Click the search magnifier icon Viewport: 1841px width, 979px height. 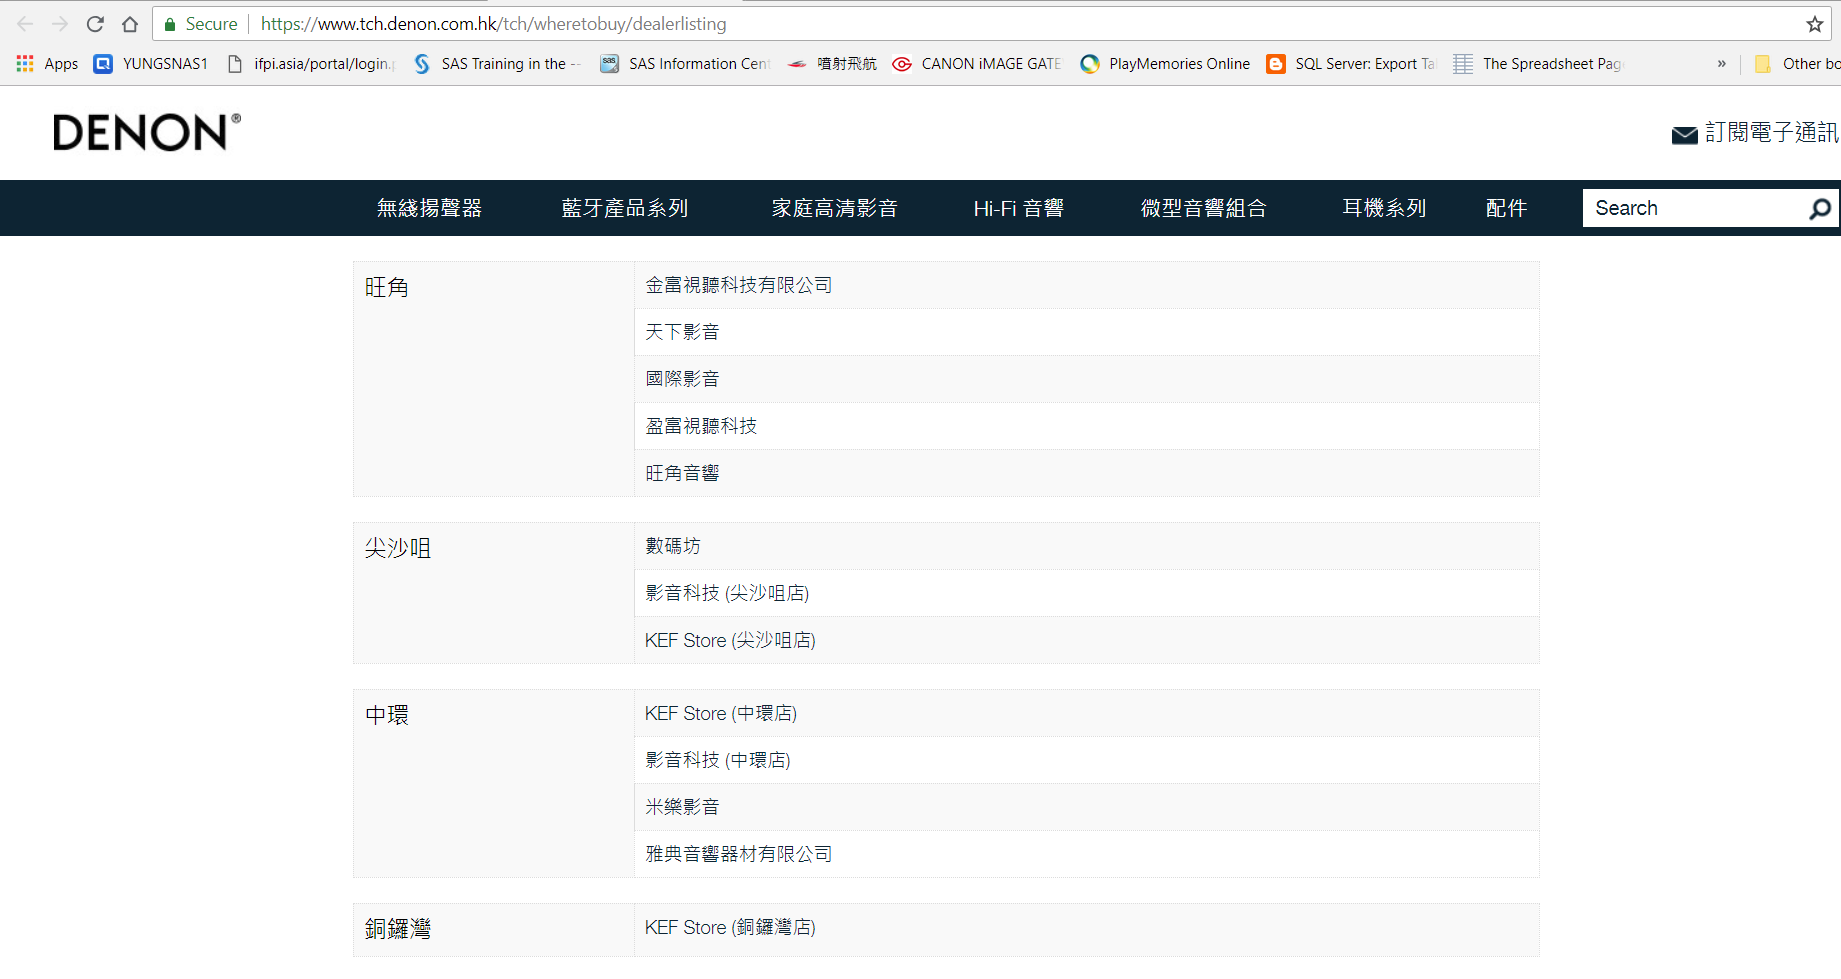[1820, 208]
